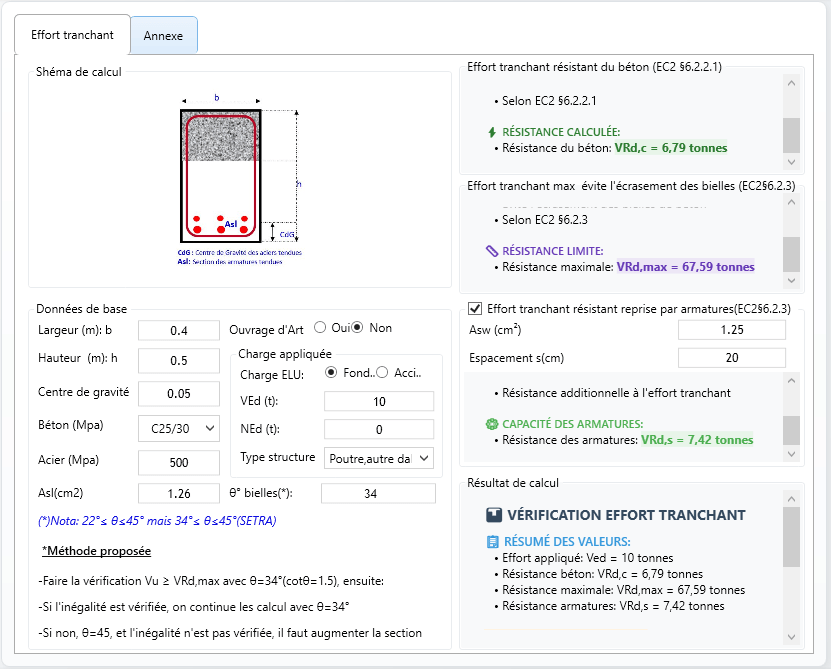Click the Espacement s spacing field
Screen dimensions: 831x669
[732, 356]
